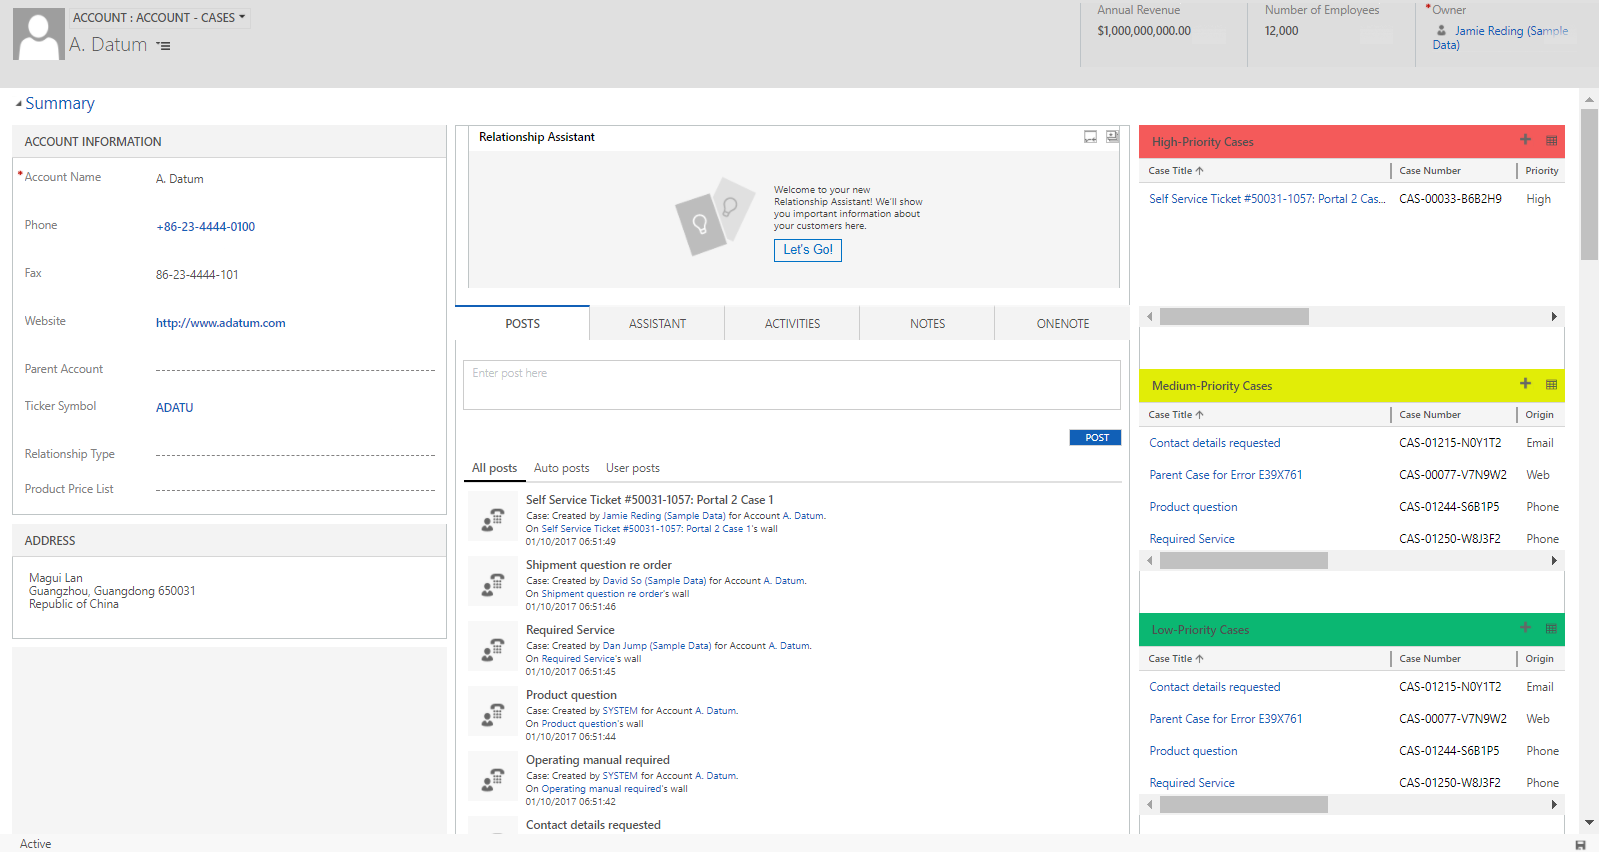The image size is (1599, 852).
Task: Add a new High-Priority case with plus icon
Action: (x=1525, y=140)
